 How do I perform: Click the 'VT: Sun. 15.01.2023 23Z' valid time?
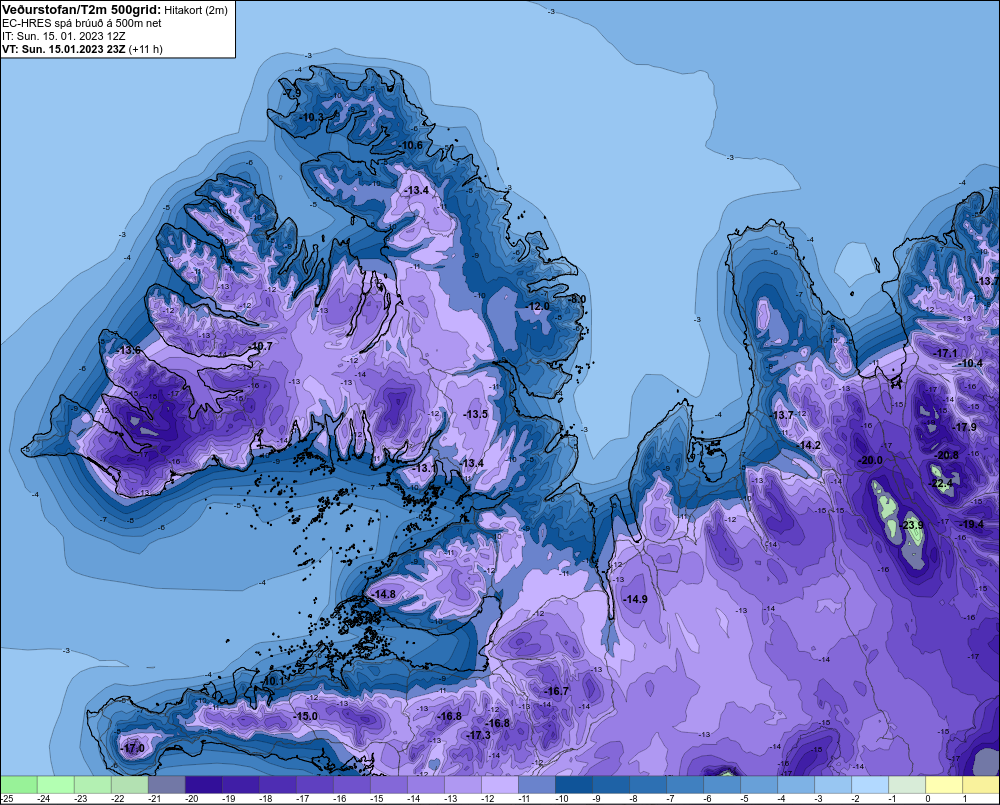(x=64, y=49)
